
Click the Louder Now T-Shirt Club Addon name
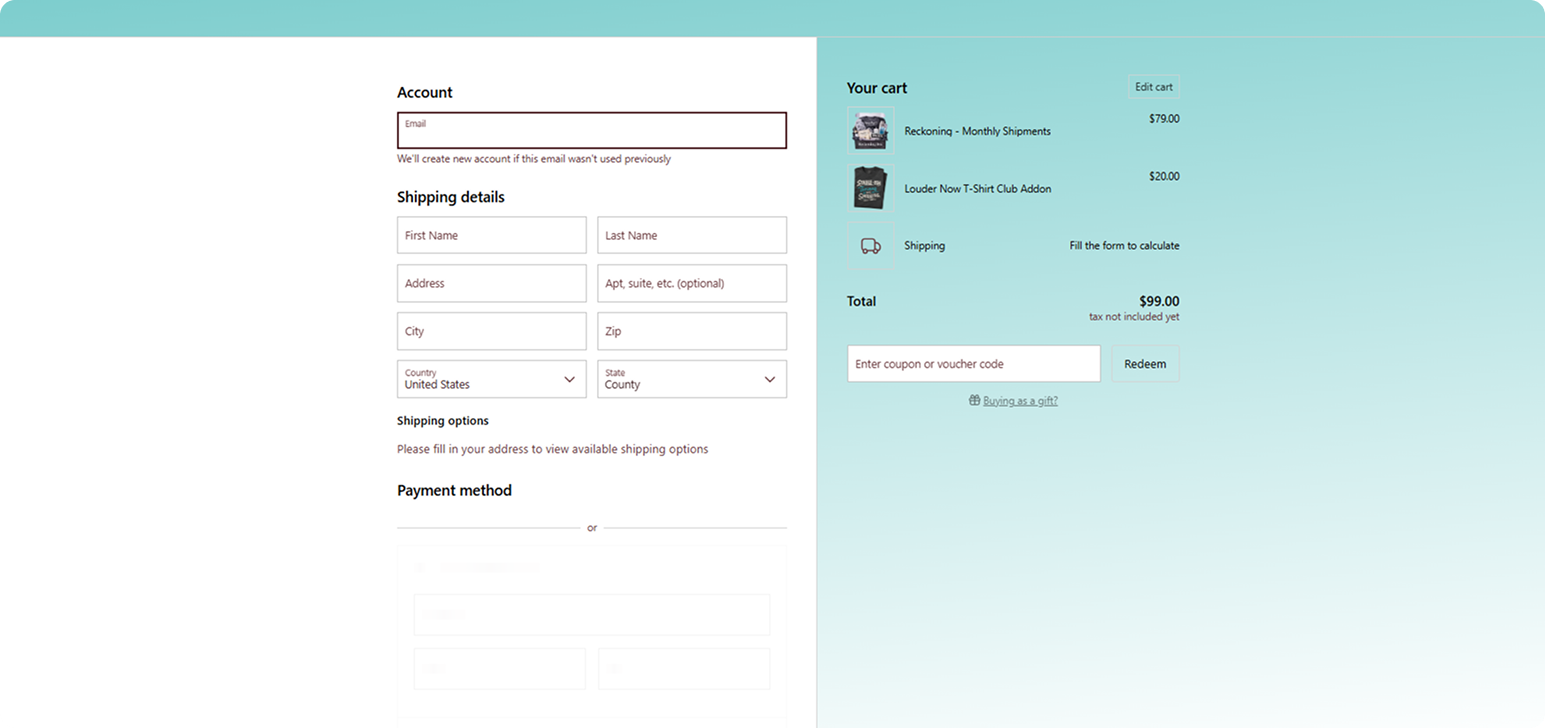[x=977, y=189]
